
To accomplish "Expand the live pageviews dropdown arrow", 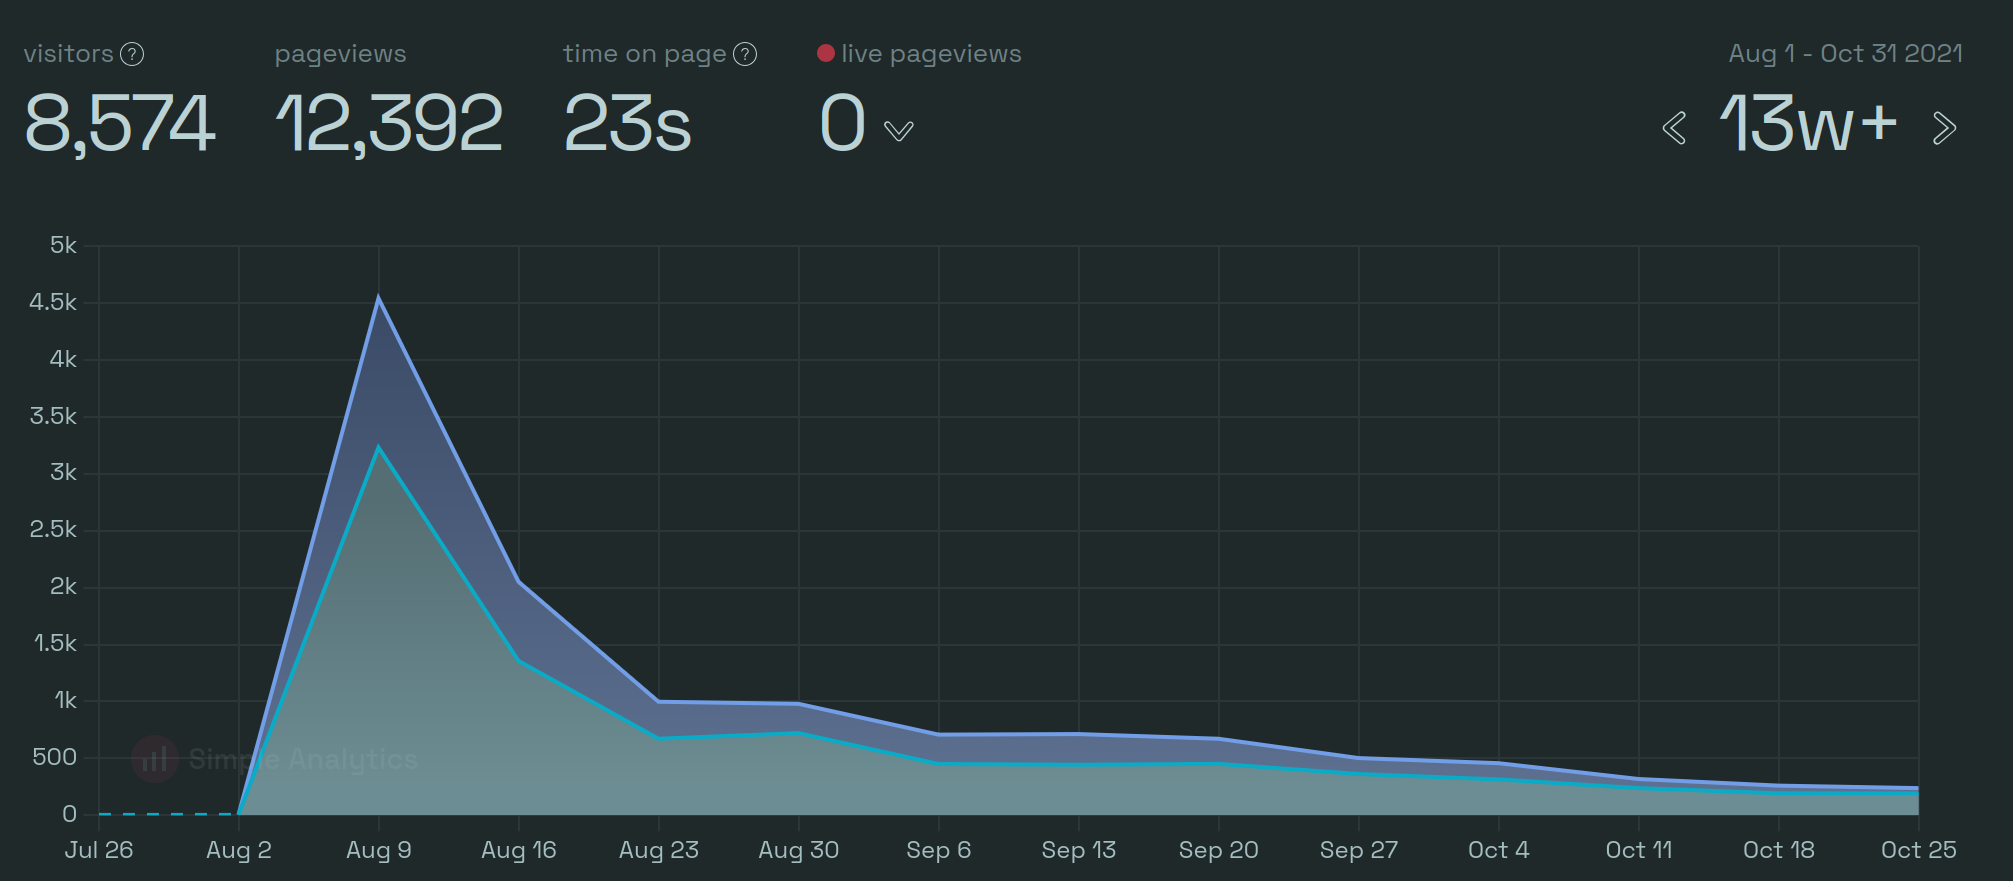I will (899, 131).
